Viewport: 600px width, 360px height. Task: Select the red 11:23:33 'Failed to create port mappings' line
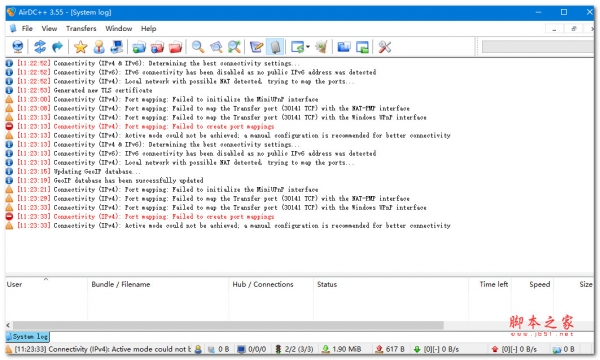click(145, 217)
